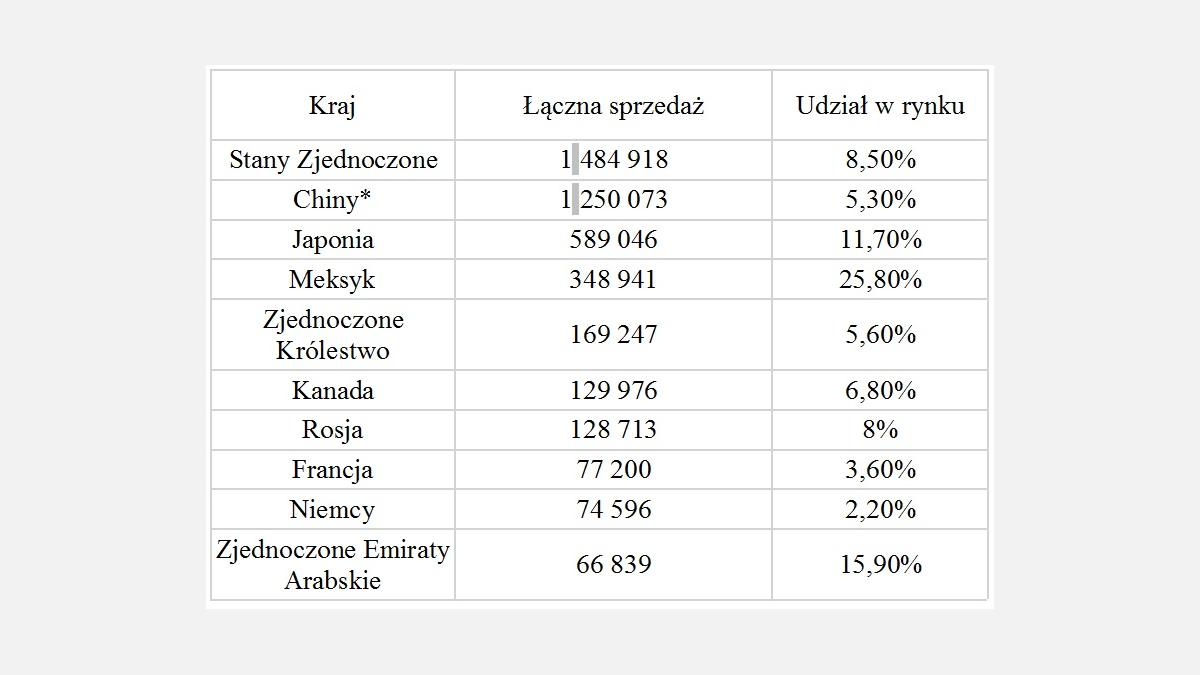Select the "Stany Zjednoczone" cell
The image size is (1200, 675).
pos(333,160)
